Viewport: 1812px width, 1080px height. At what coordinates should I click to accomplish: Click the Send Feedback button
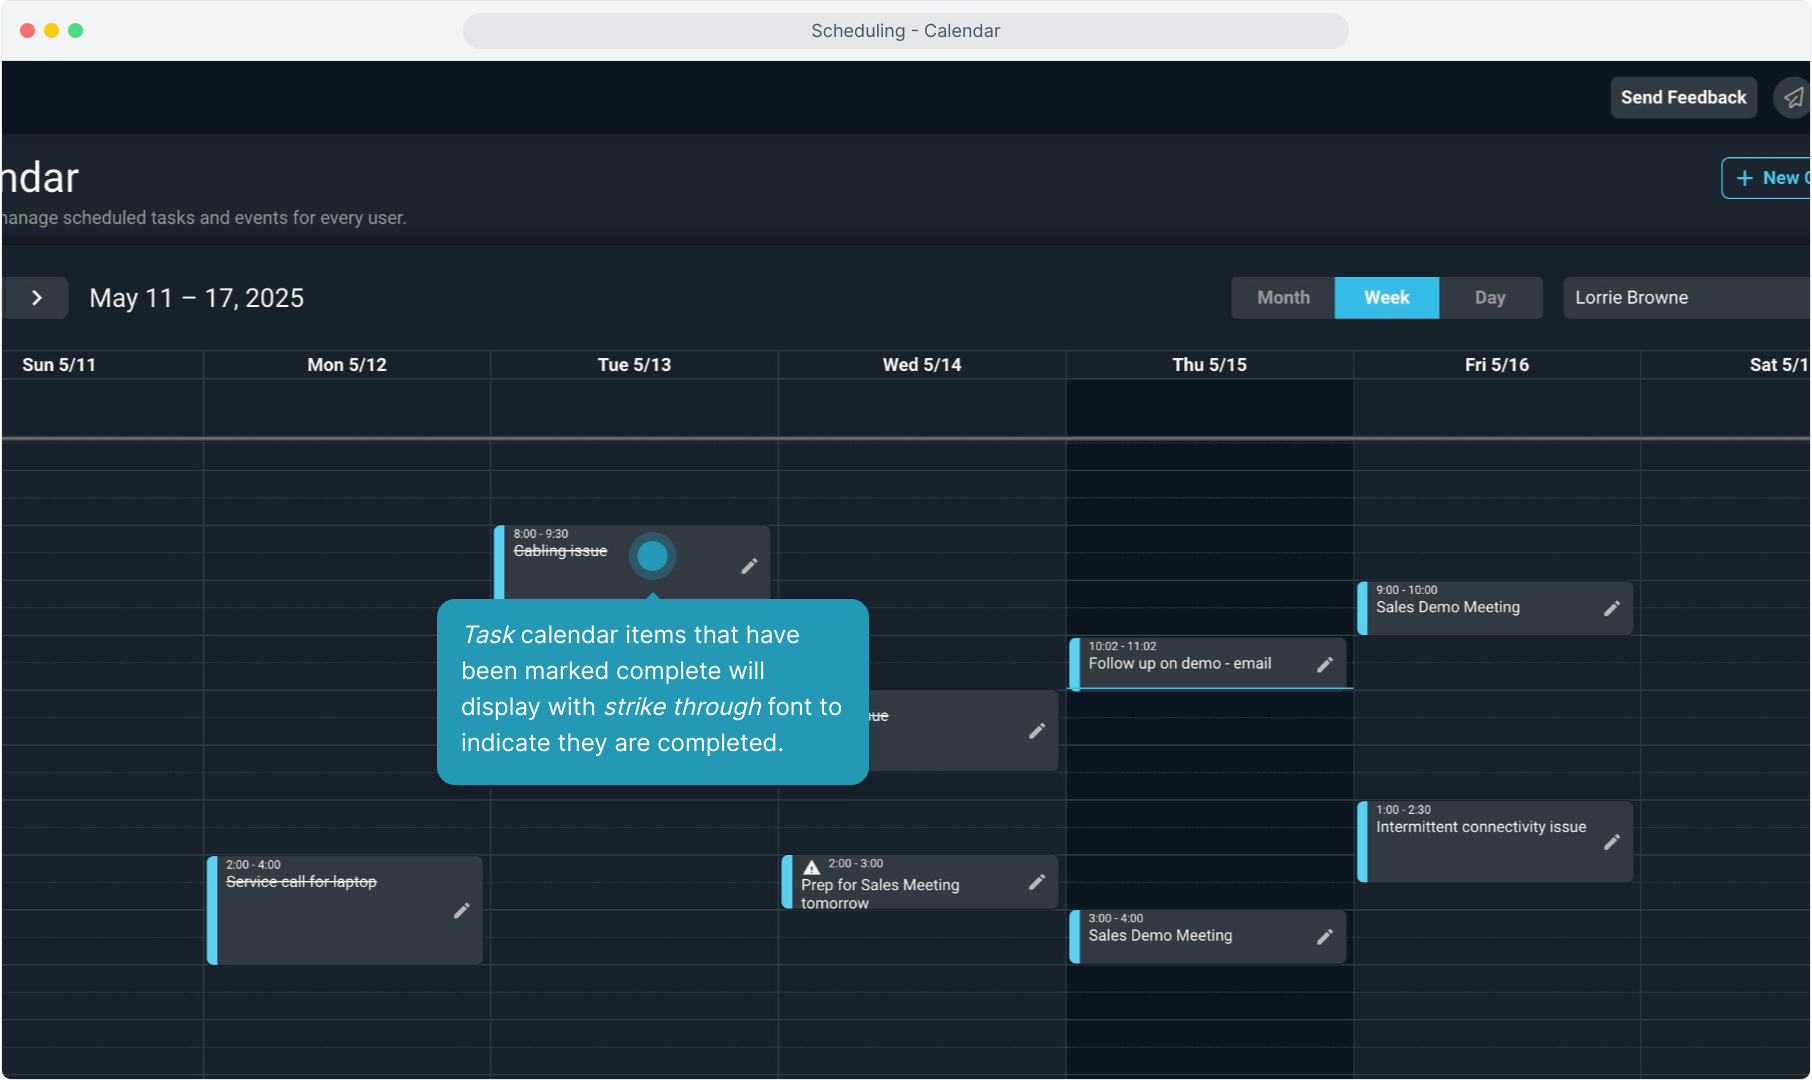(1683, 98)
